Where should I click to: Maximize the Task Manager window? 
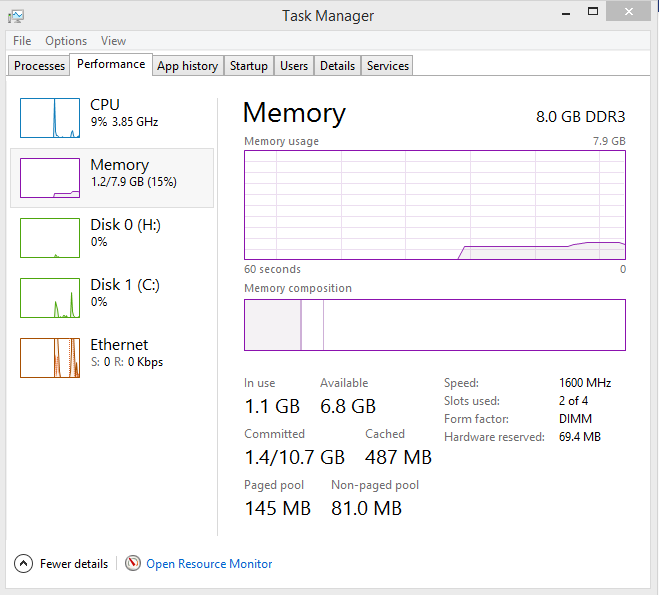coord(593,12)
